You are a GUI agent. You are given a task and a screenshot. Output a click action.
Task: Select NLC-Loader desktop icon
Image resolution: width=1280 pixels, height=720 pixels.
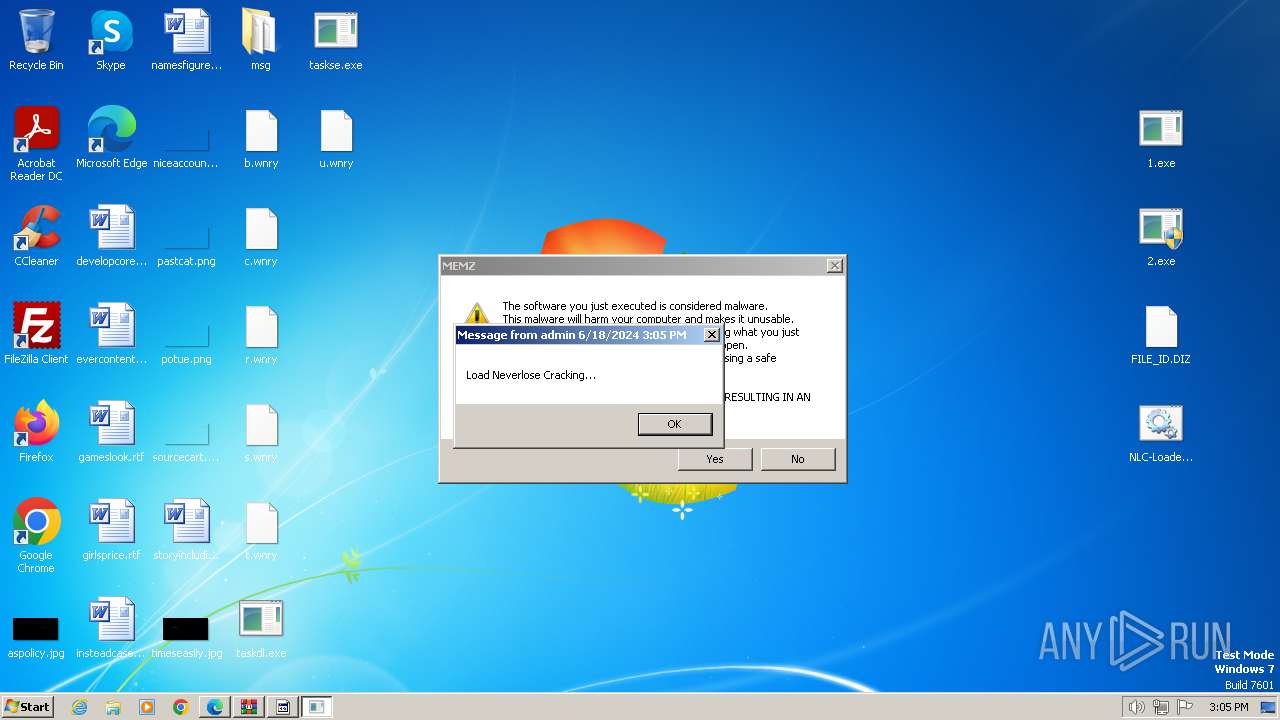point(1161,432)
